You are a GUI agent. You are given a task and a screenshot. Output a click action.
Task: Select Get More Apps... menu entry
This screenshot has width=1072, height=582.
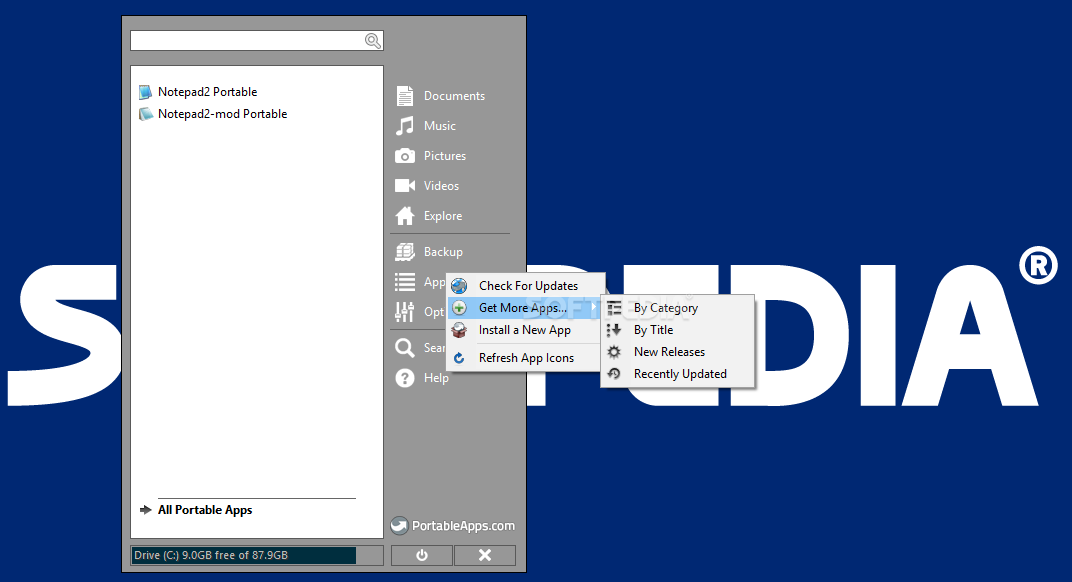pos(525,308)
